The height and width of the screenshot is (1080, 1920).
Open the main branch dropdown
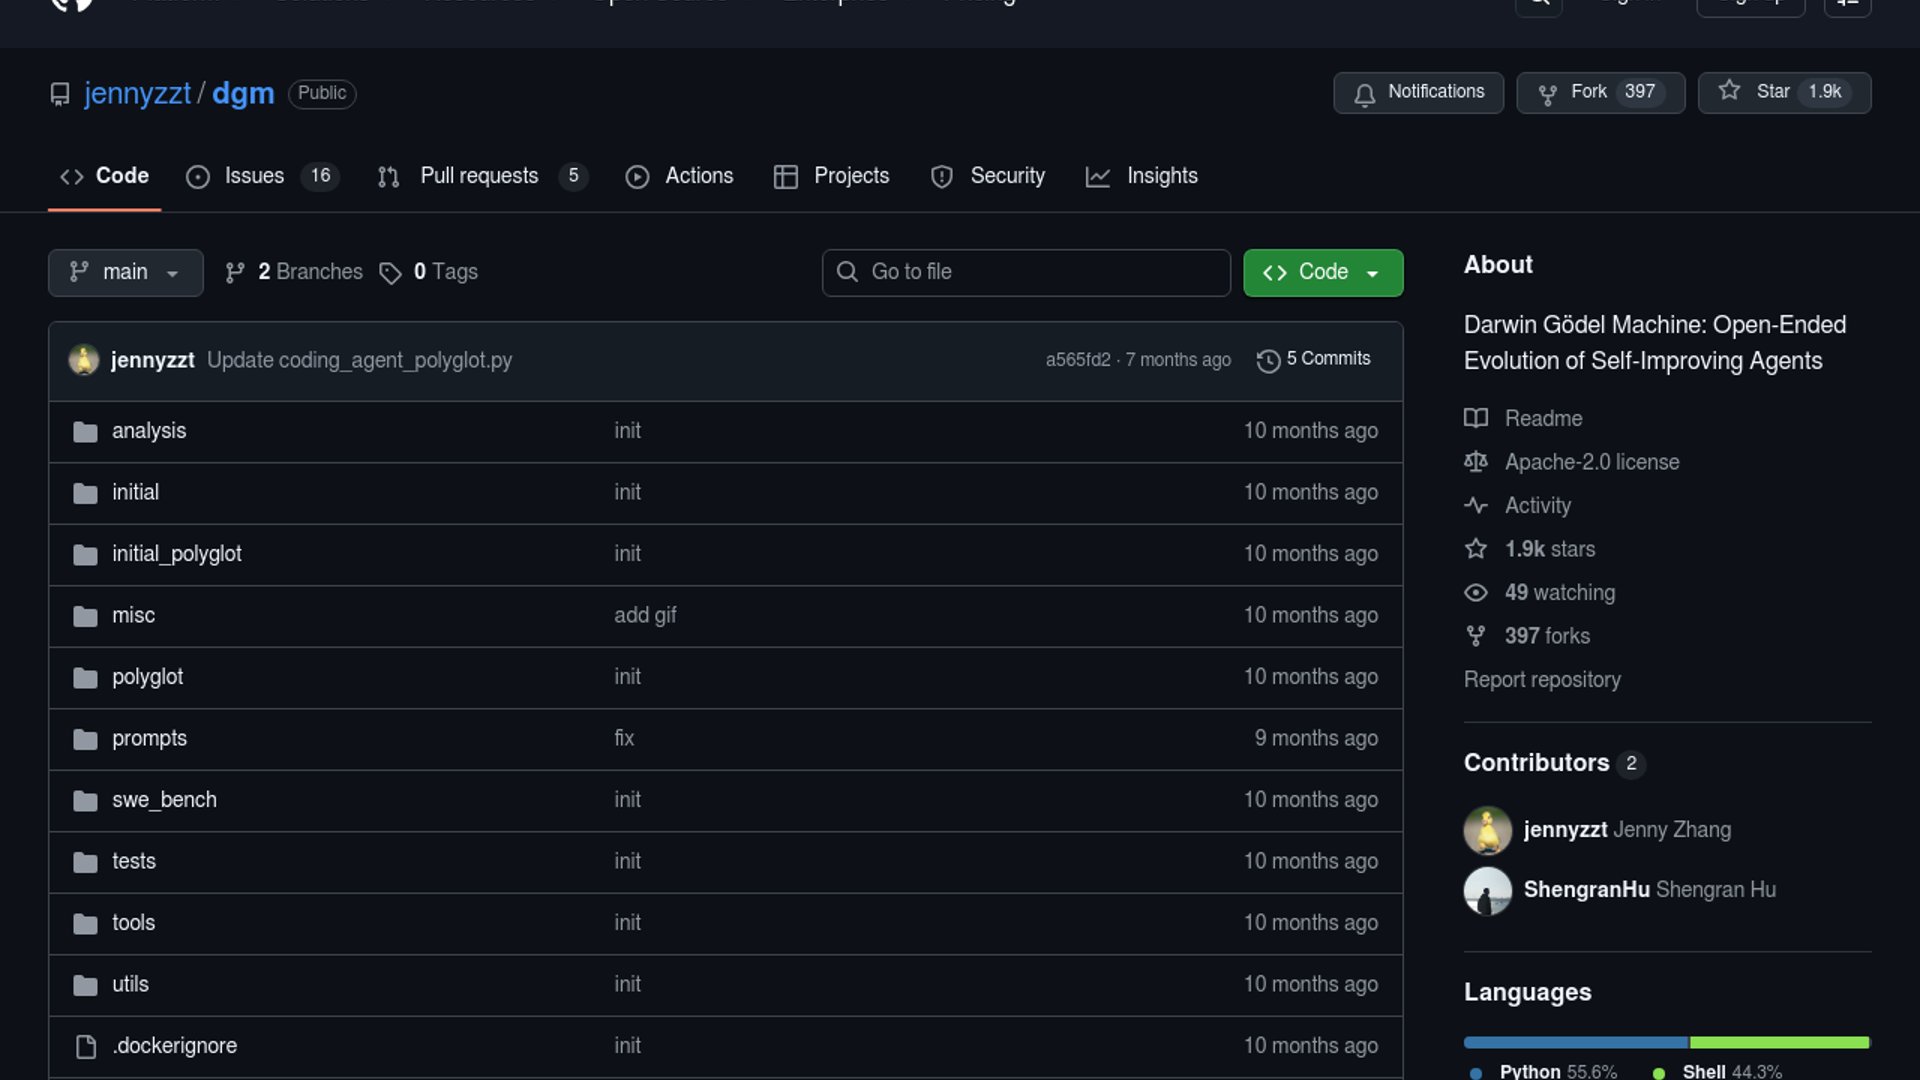click(125, 272)
